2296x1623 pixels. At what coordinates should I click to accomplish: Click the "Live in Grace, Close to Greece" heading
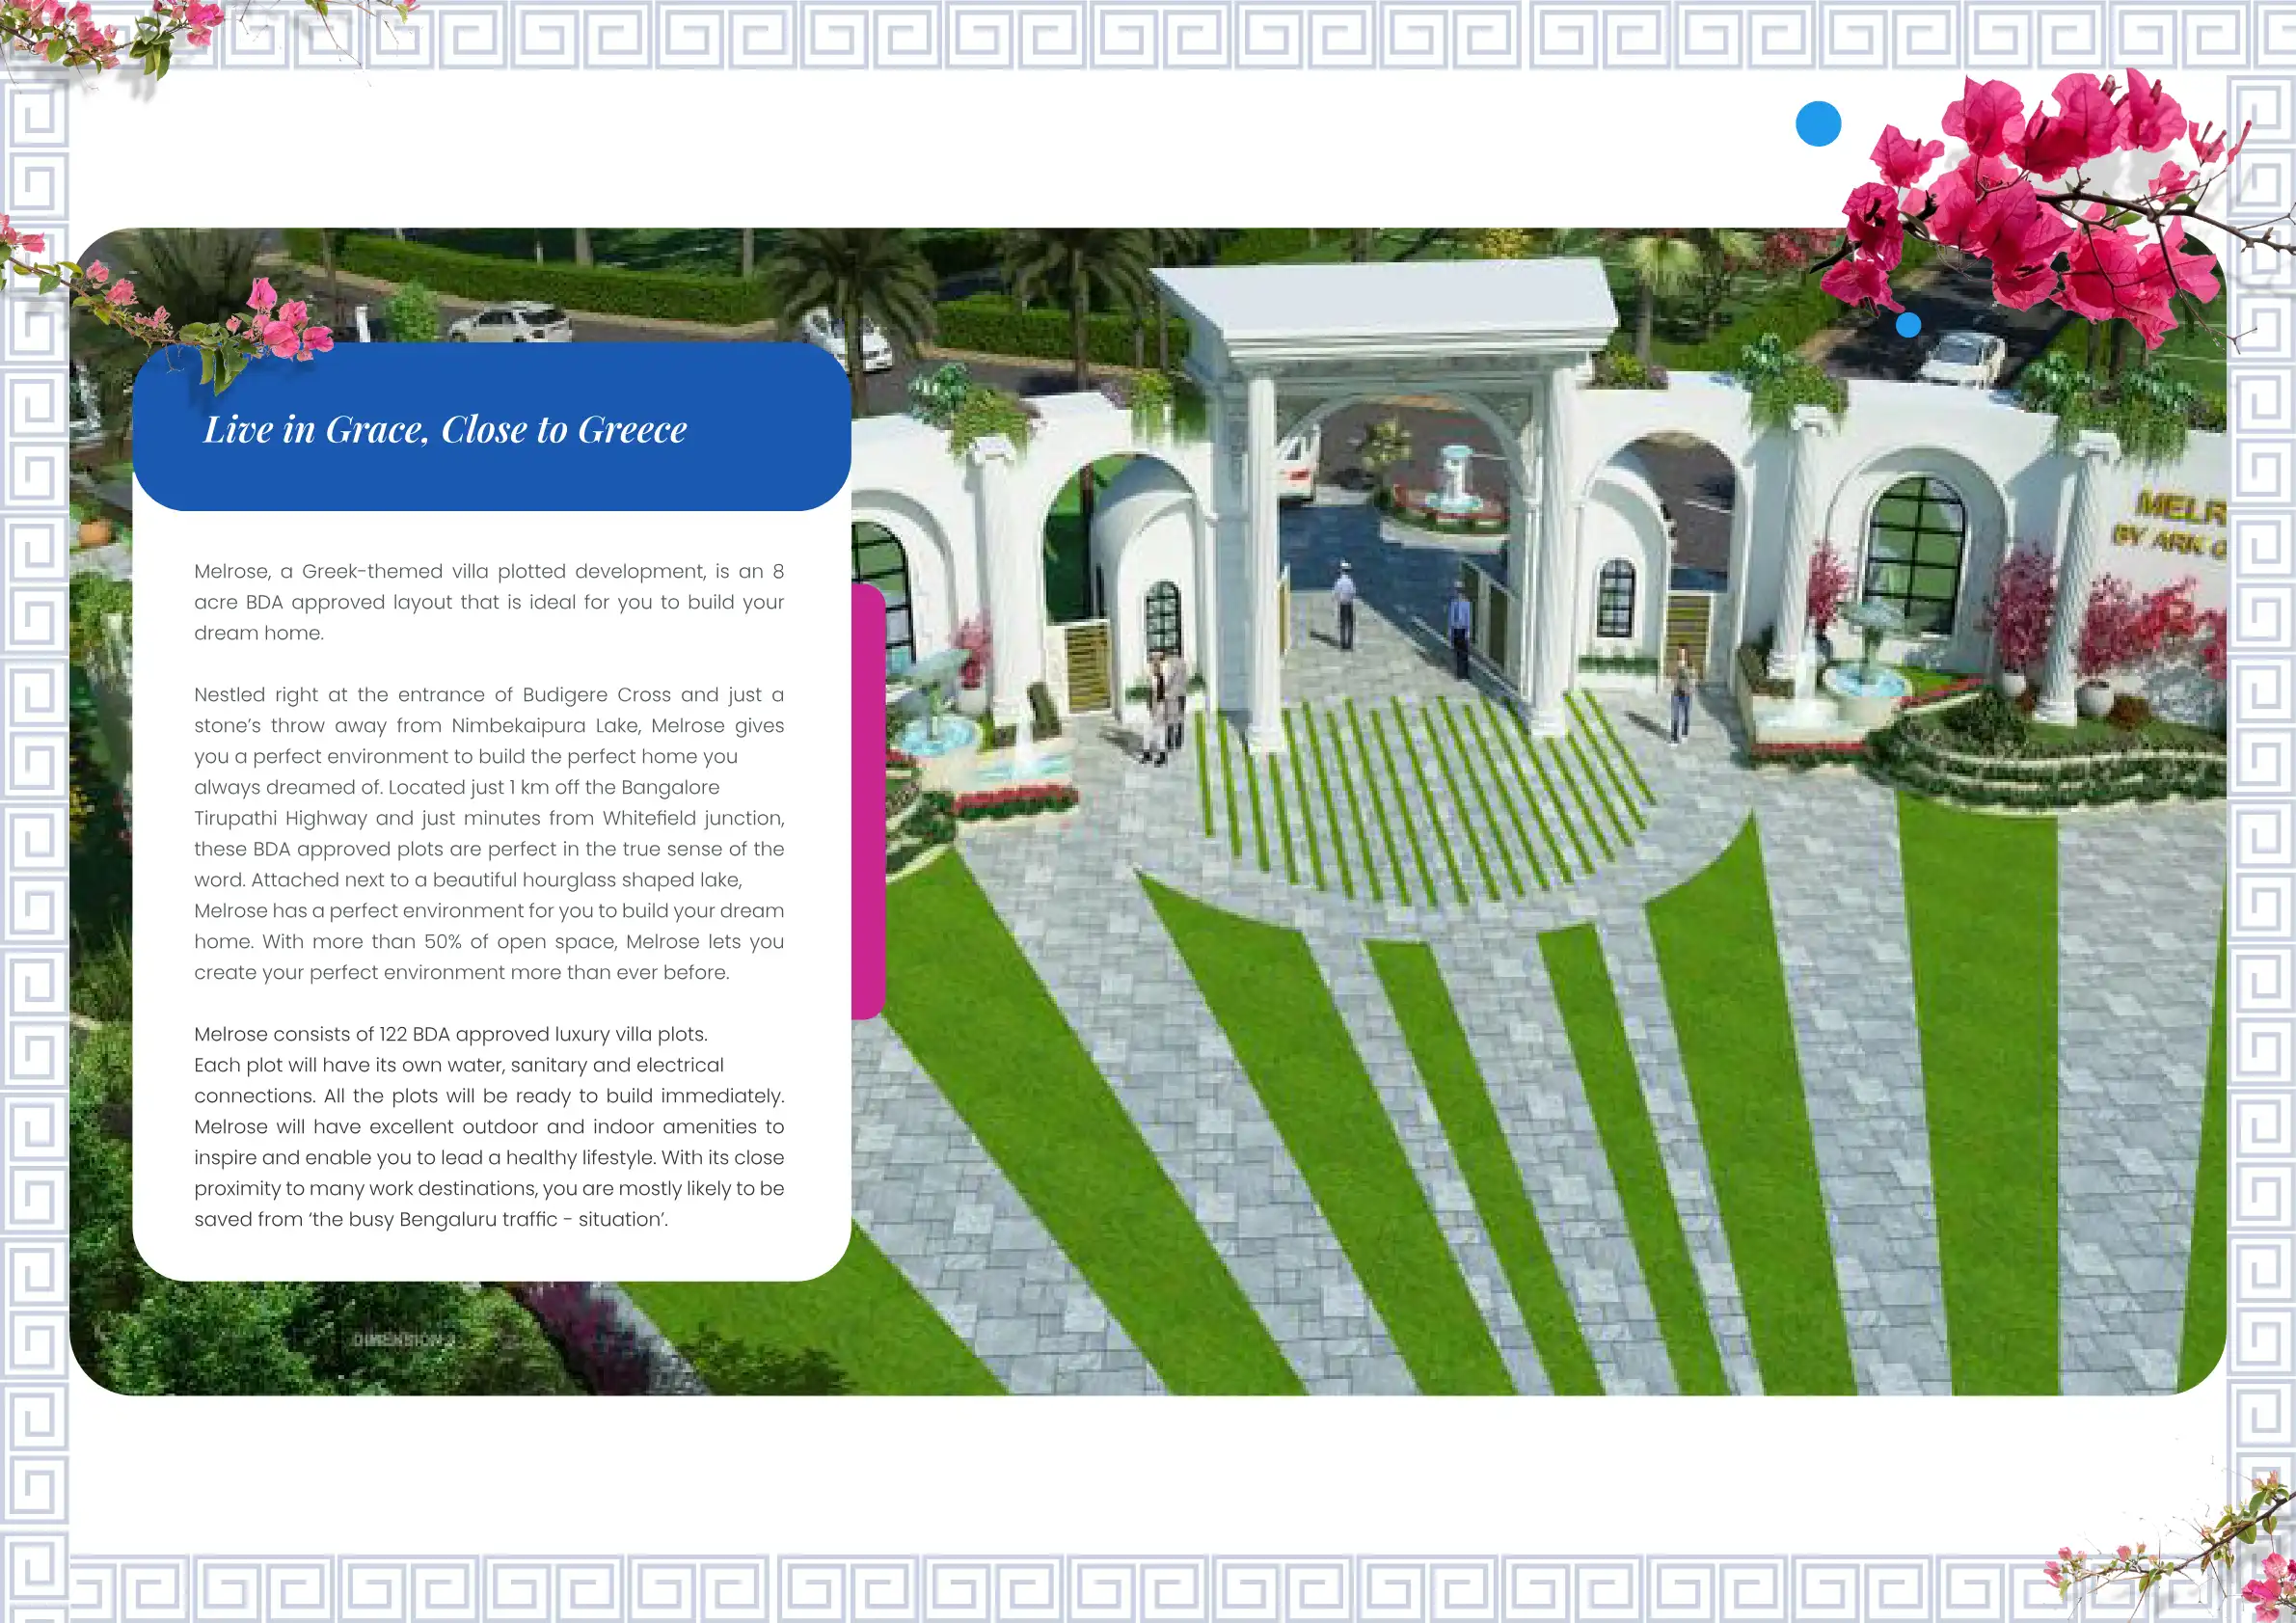tap(445, 430)
